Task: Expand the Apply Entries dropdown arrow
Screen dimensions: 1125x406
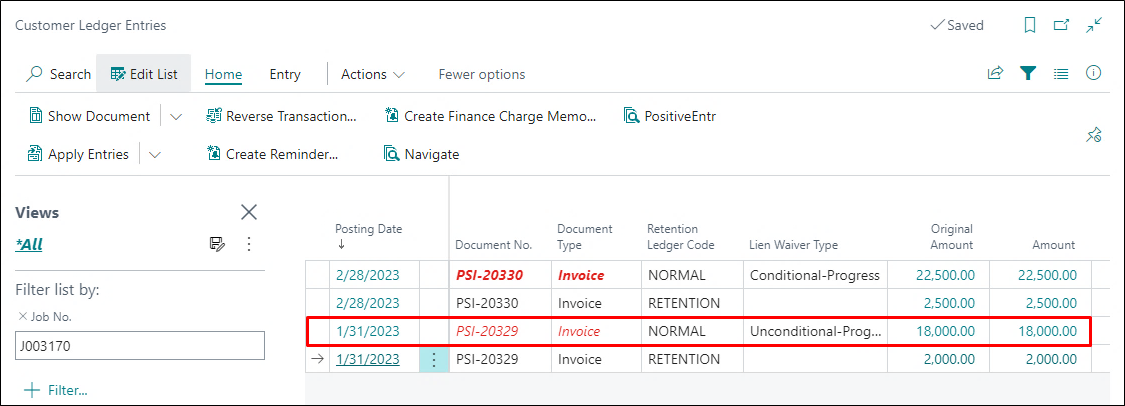Action: tap(155, 154)
